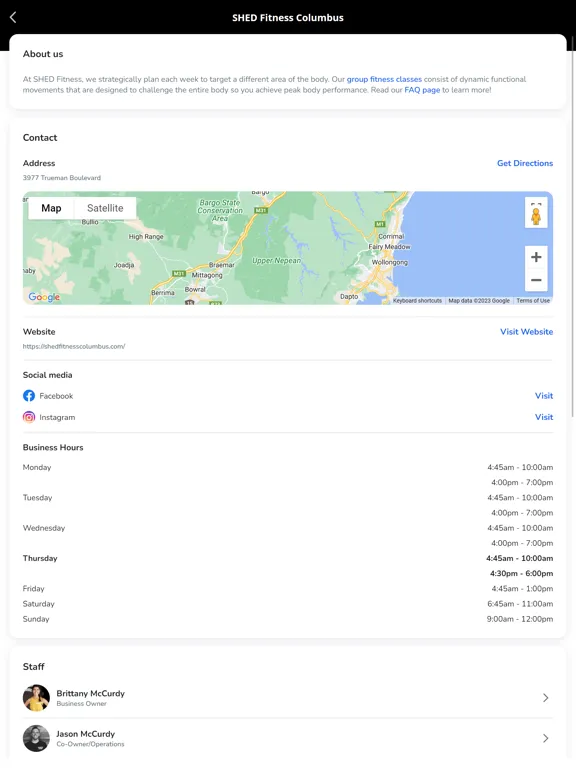
Task: Open the FAQ page link
Action: (x=422, y=90)
